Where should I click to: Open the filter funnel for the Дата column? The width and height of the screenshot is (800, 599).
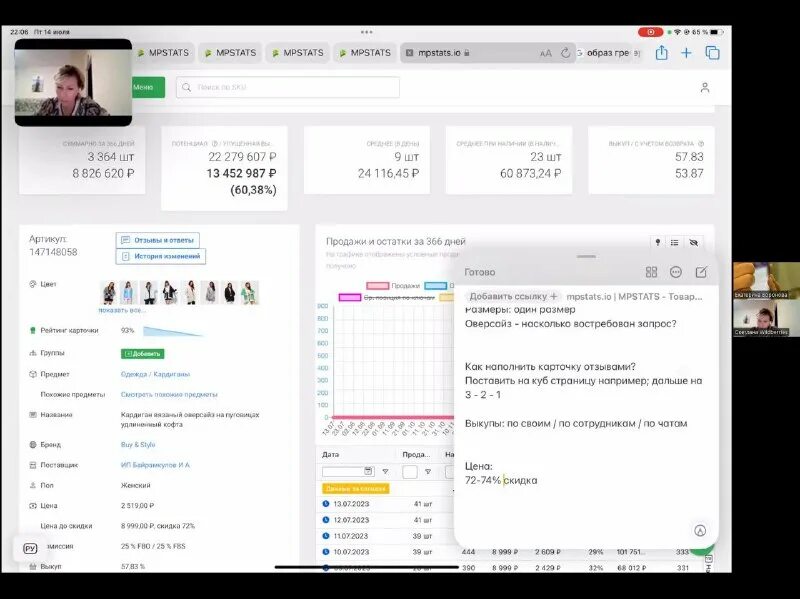[385, 472]
